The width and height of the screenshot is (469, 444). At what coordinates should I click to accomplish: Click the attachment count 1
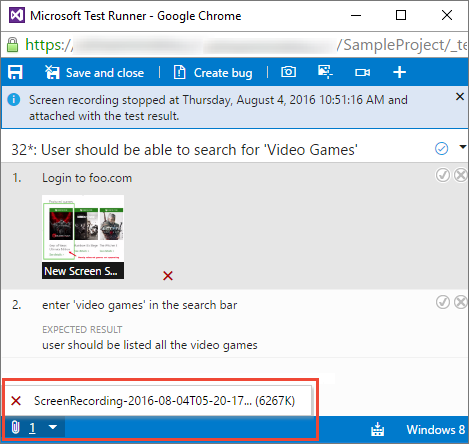(32, 428)
